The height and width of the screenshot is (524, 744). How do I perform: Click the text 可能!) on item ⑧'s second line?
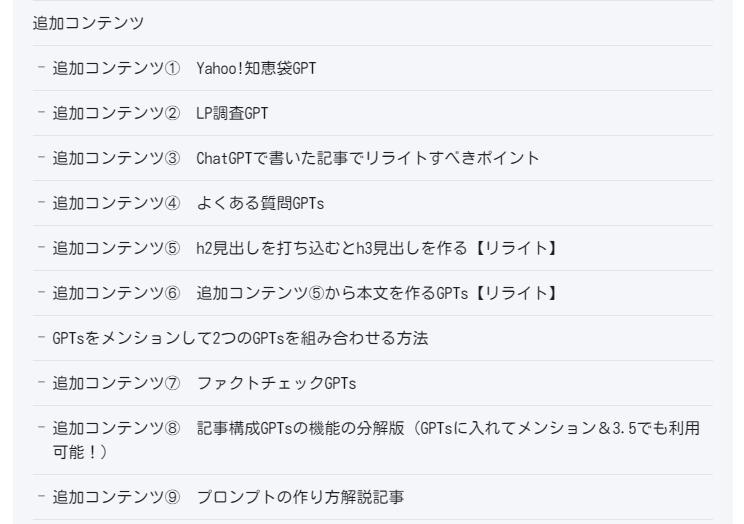(x=80, y=452)
